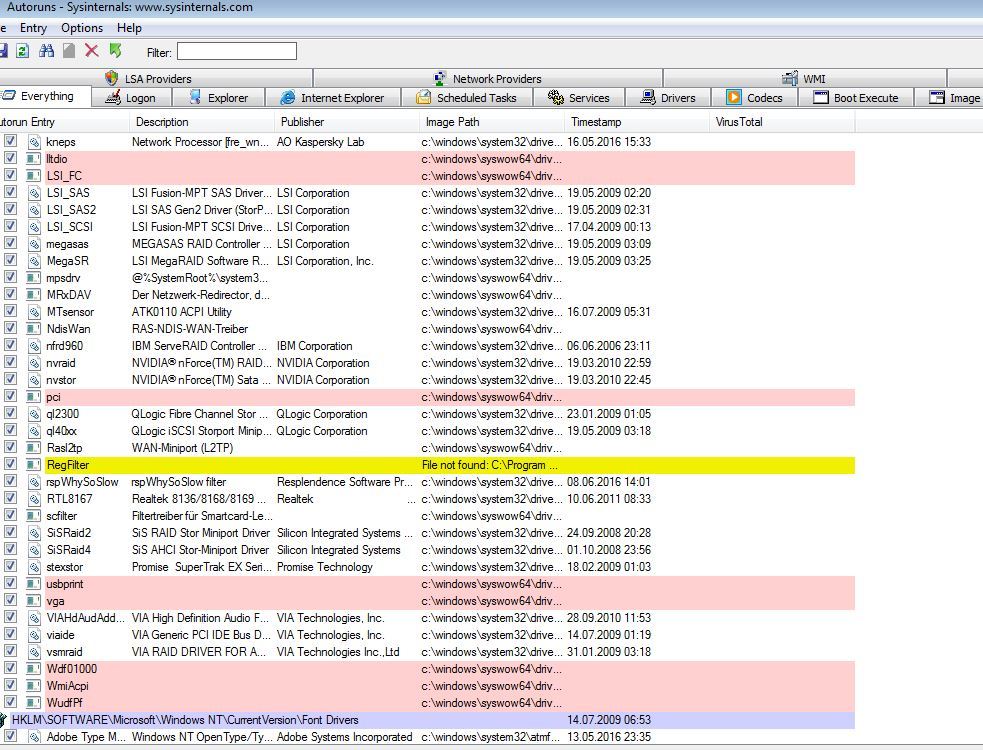Click the icon beside Adobe Type M... entry

click(34, 737)
